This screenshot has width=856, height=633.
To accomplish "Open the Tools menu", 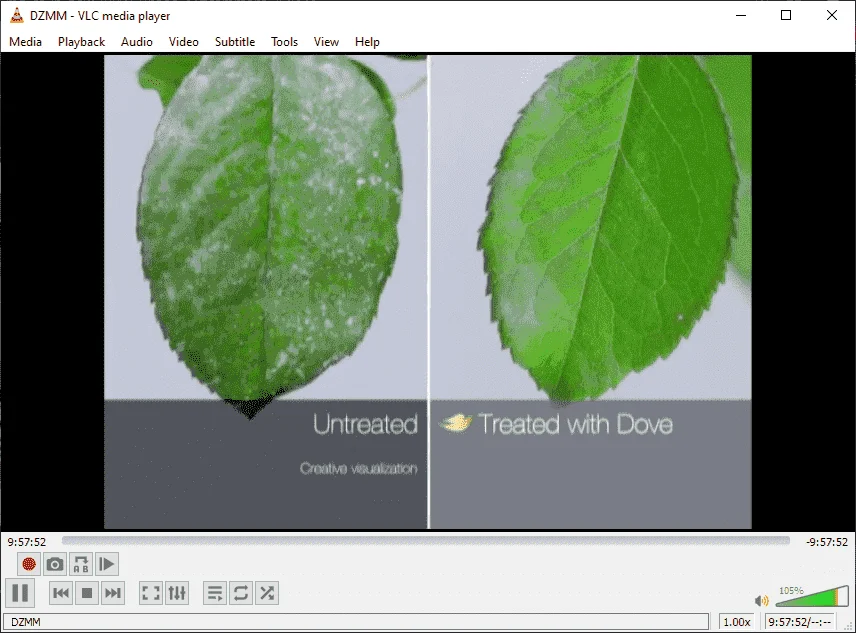I will coord(284,41).
